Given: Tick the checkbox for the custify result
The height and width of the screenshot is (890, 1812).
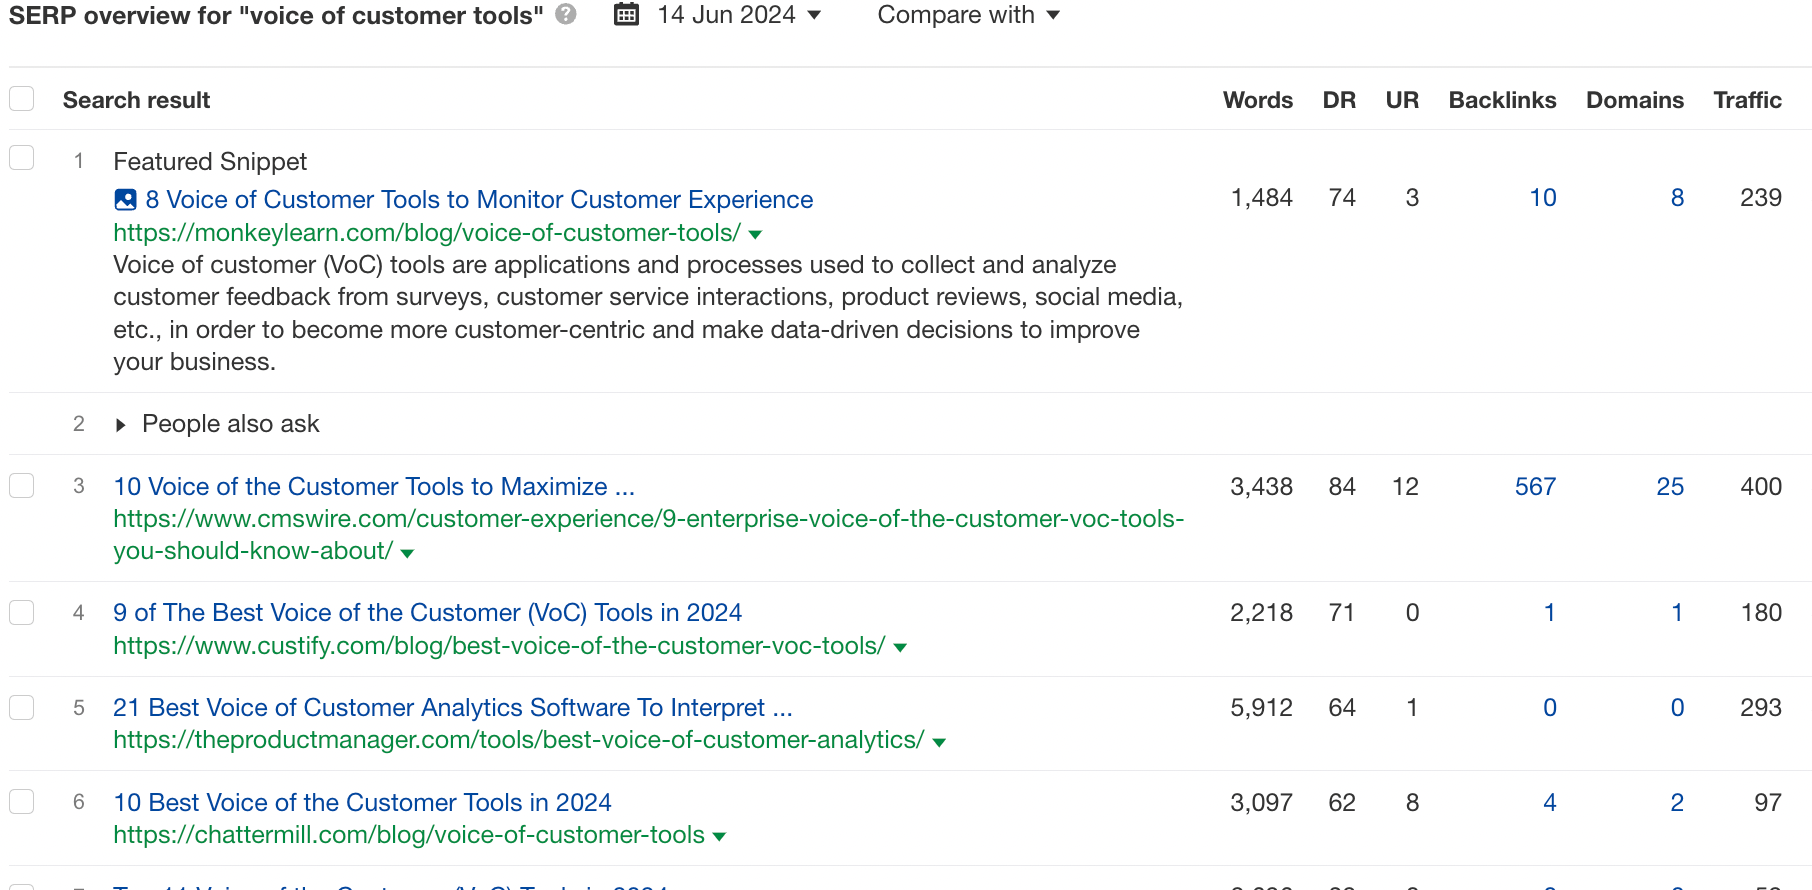Looking at the screenshot, I should click(x=22, y=612).
